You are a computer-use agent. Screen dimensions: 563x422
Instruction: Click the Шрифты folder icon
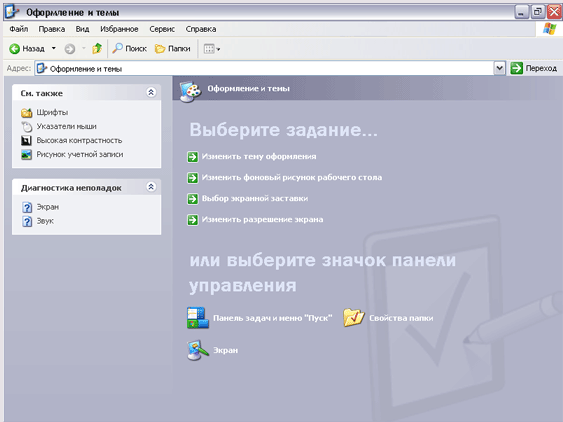coord(26,112)
